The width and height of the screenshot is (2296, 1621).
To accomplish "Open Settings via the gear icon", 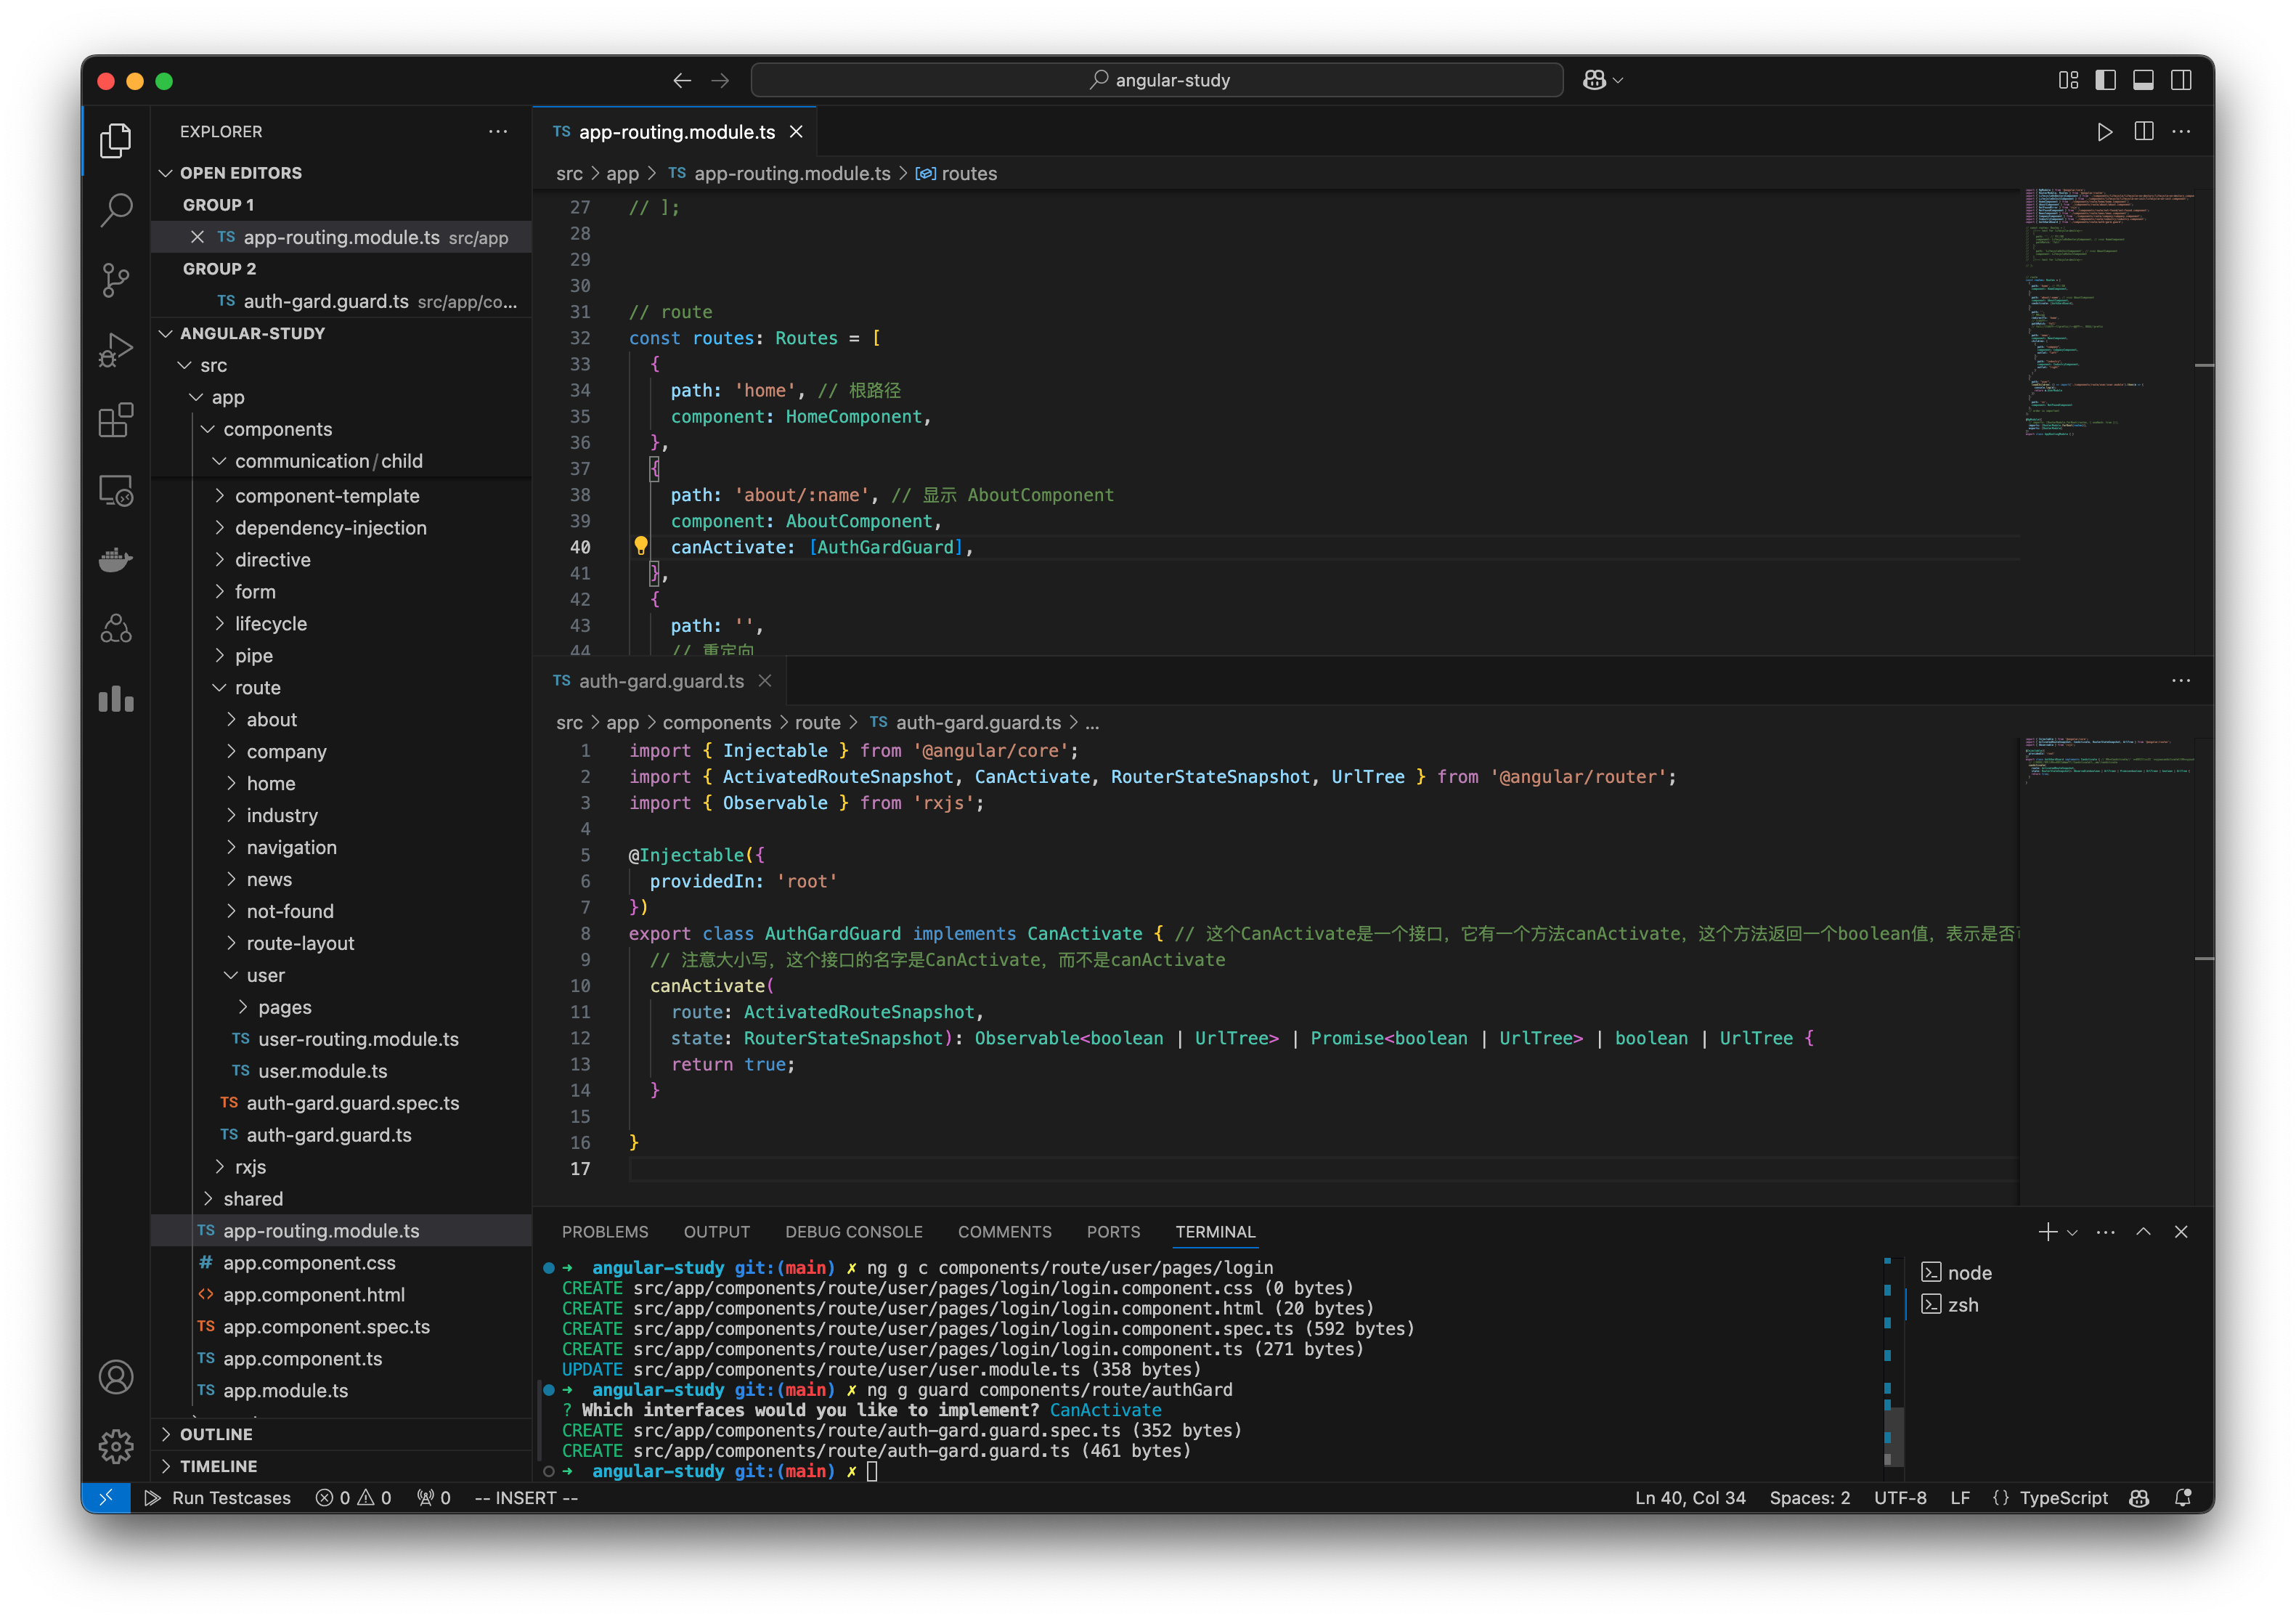I will pos(116,1446).
